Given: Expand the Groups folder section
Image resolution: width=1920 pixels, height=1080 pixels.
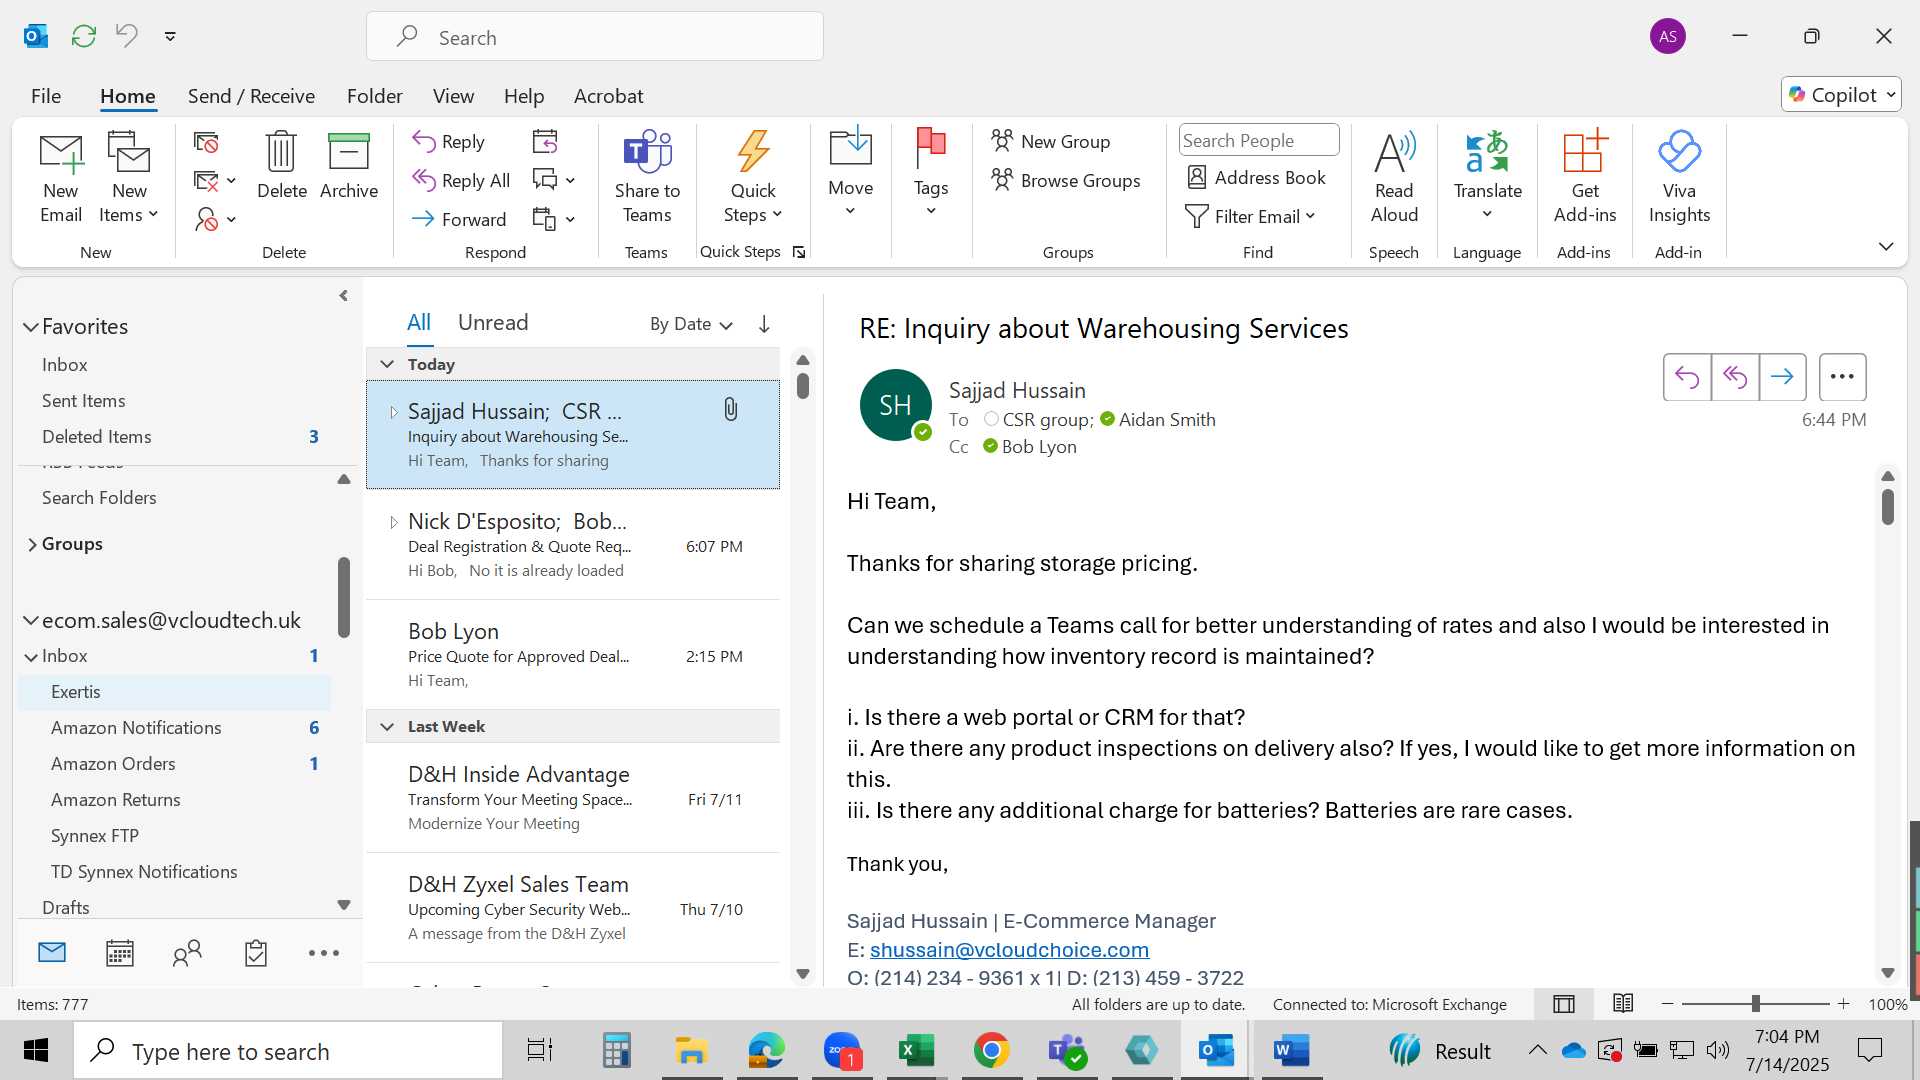Looking at the screenshot, I should (x=32, y=544).
